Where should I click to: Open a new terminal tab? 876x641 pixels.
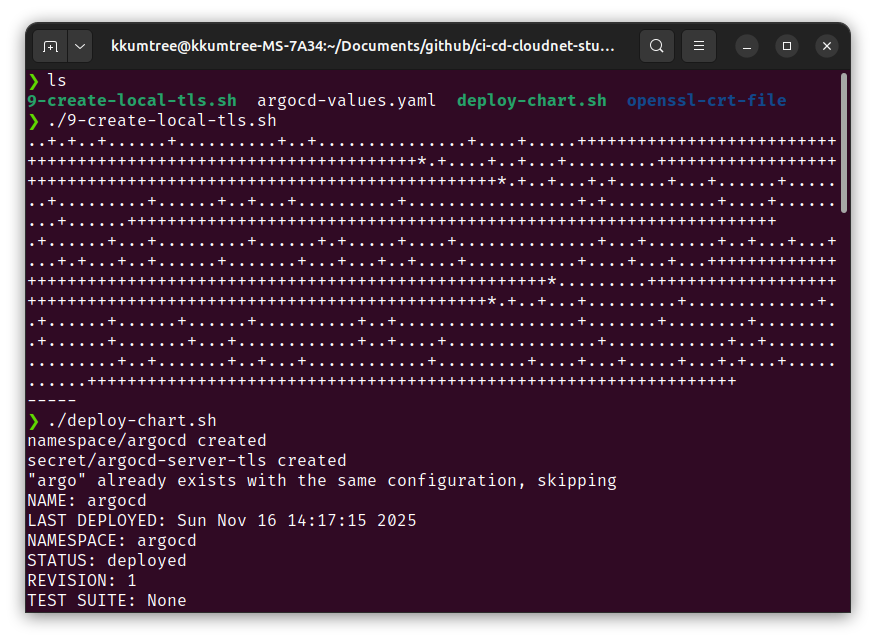click(50, 46)
